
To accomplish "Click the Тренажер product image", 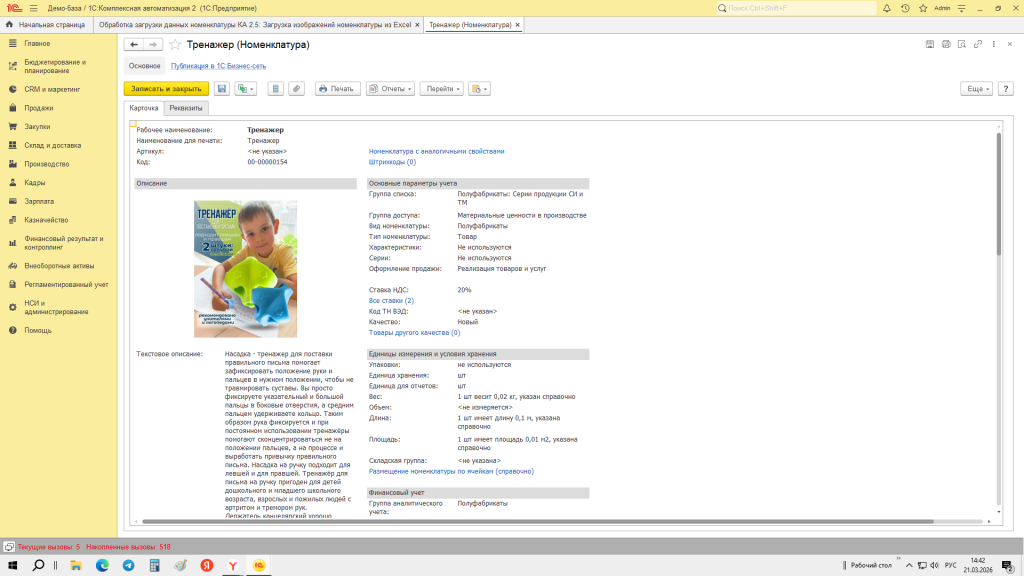I will (x=246, y=269).
